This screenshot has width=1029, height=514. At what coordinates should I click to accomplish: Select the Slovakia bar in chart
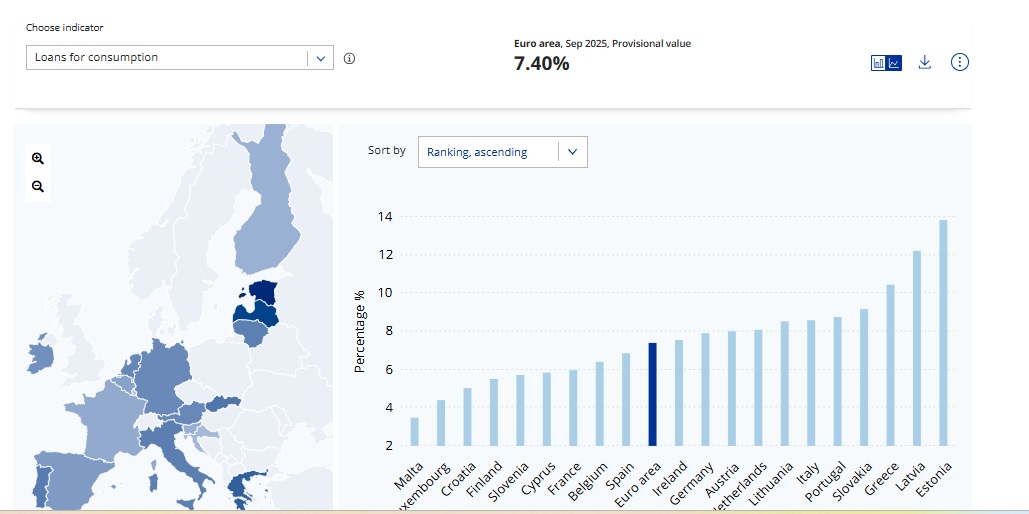[864, 377]
